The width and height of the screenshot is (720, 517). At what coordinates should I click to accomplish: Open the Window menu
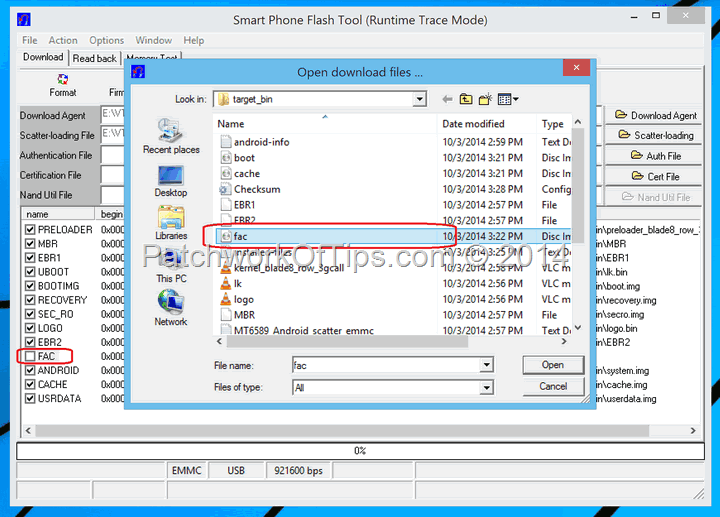click(x=153, y=40)
